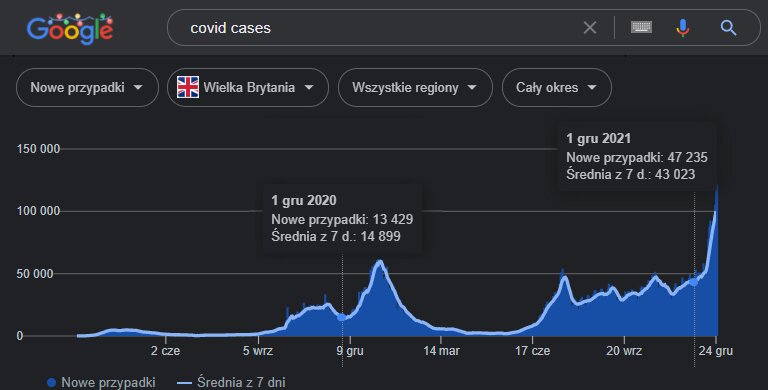The width and height of the screenshot is (768, 390).
Task: Click the '1 gru 2020' tooltip heading
Action: (304, 200)
